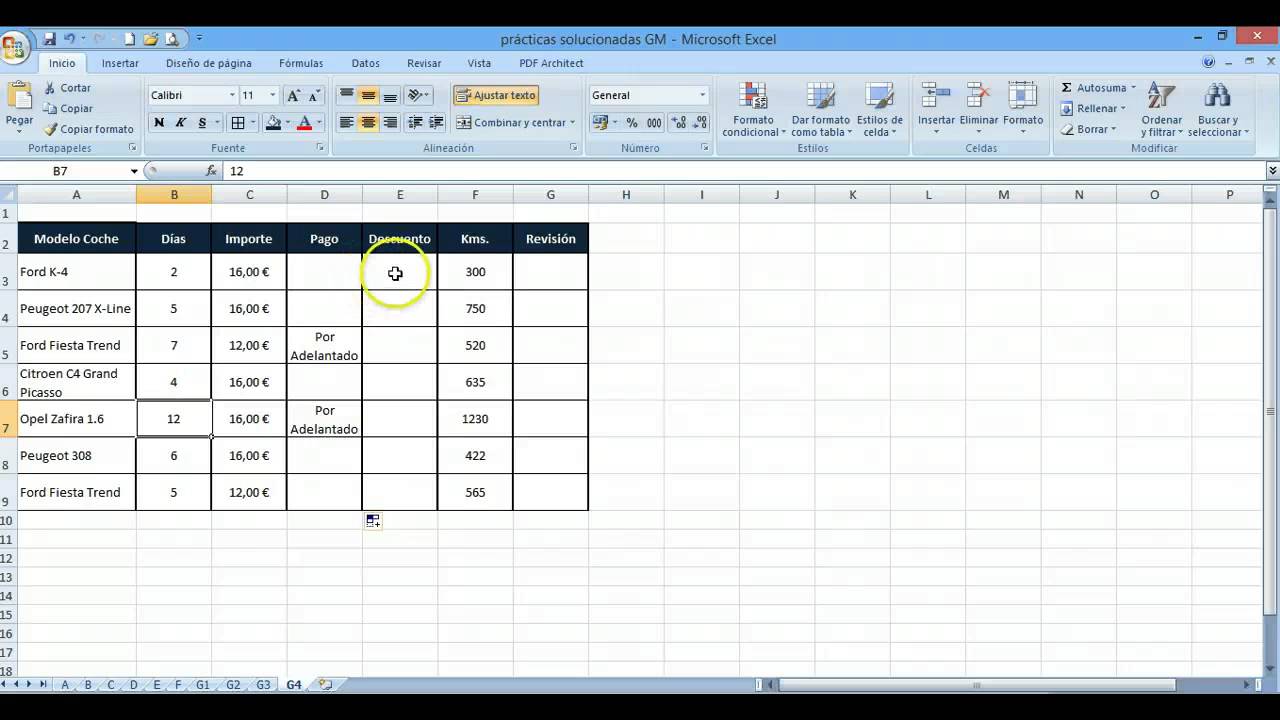This screenshot has width=1280, height=720.
Task: Open Formato condicional menu
Action: [x=753, y=110]
